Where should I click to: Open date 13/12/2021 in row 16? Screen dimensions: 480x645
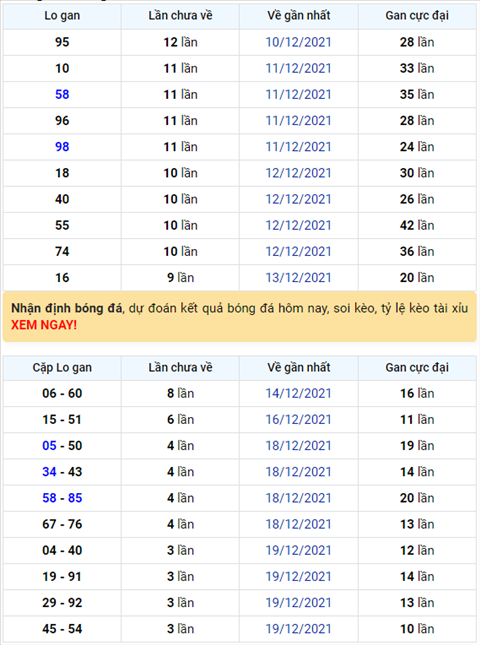(298, 278)
